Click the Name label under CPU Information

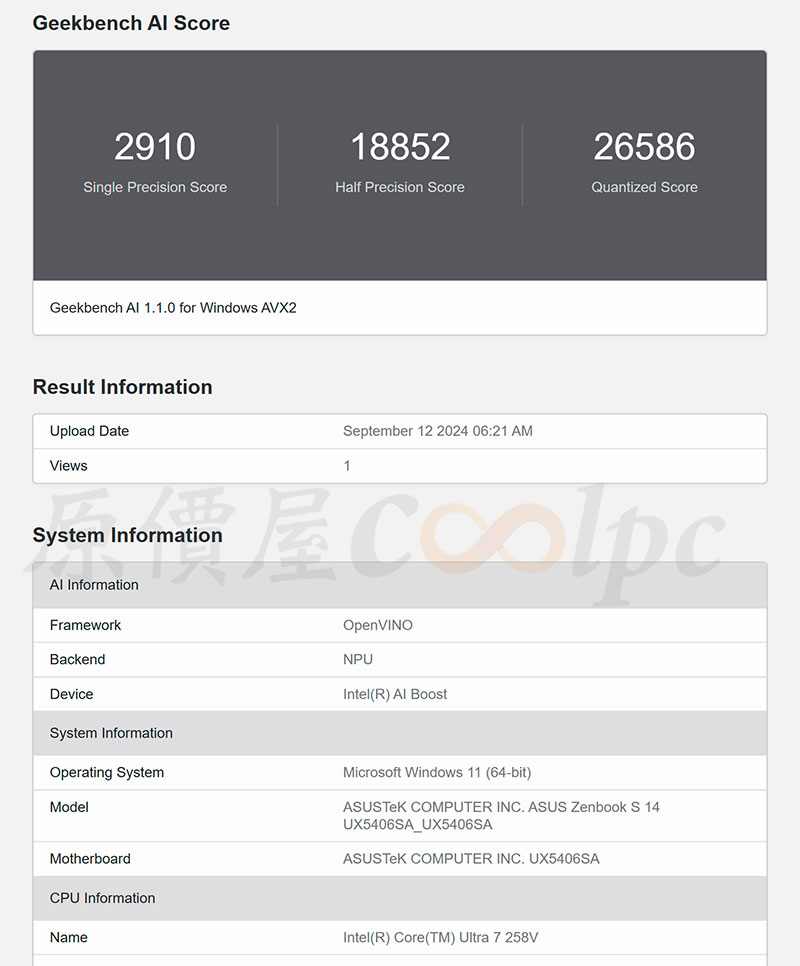68,938
